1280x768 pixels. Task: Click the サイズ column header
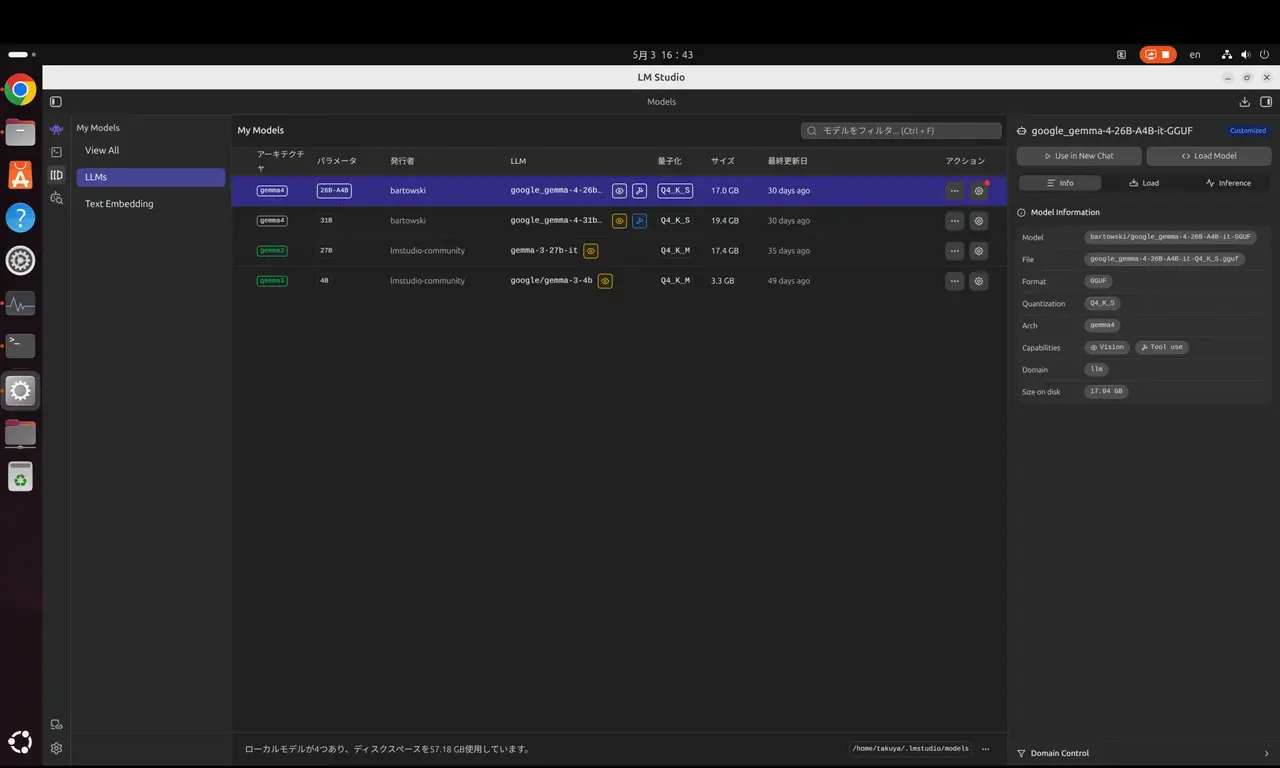click(x=723, y=161)
